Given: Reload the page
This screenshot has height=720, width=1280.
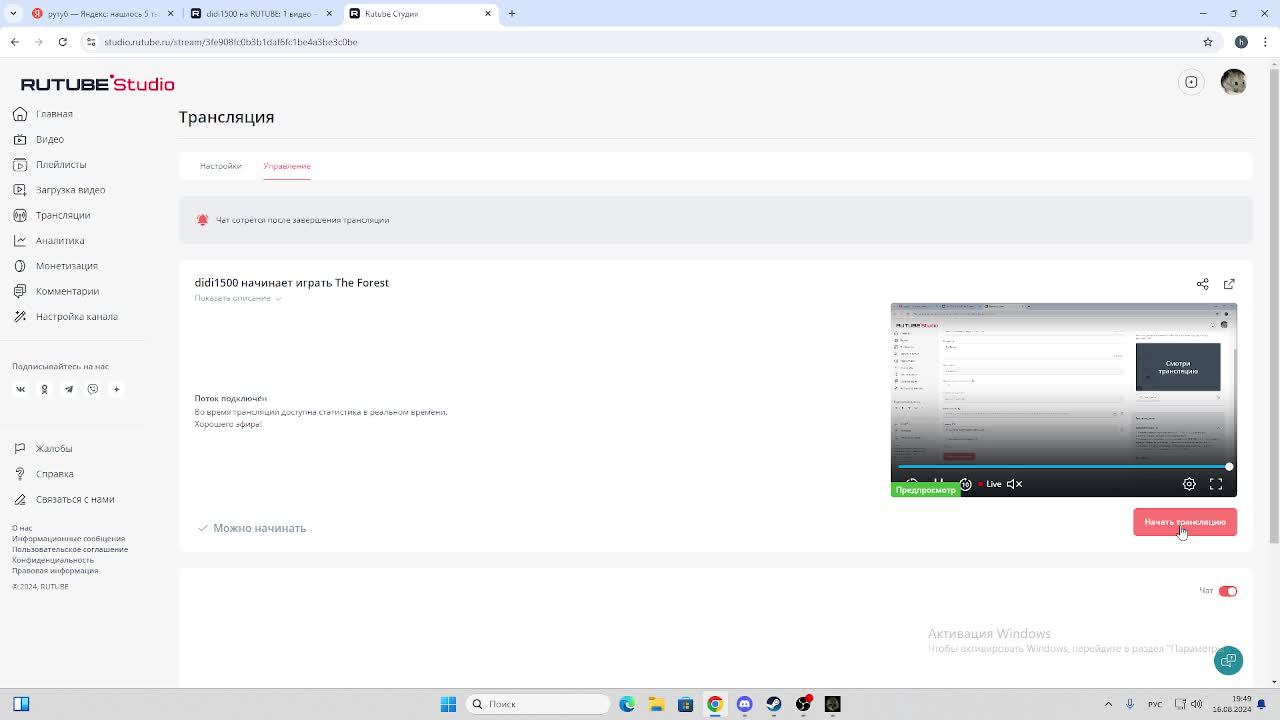Looking at the screenshot, I should click(62, 42).
